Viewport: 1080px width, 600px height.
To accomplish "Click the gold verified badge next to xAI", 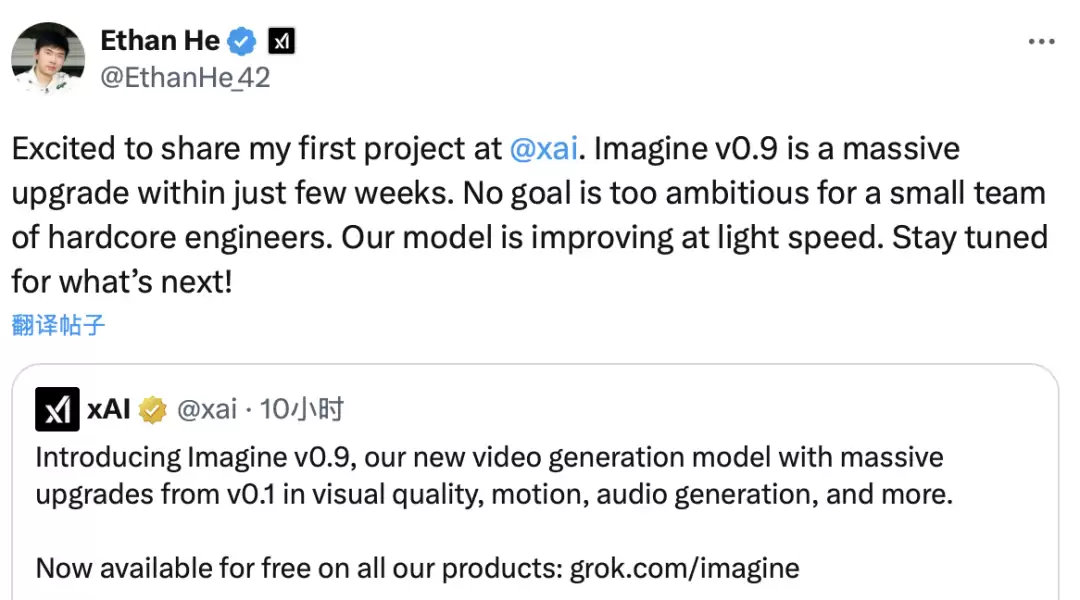I will point(153,409).
